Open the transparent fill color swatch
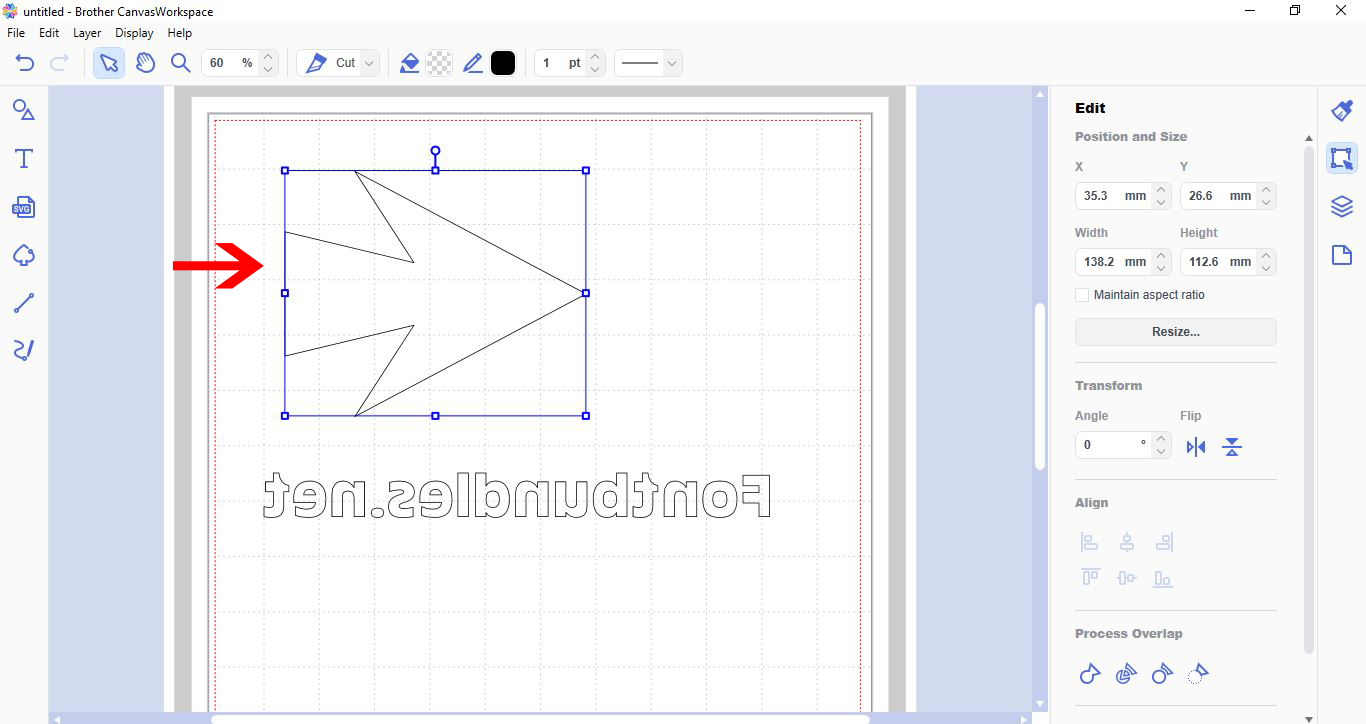The height and width of the screenshot is (724, 1366). point(438,63)
